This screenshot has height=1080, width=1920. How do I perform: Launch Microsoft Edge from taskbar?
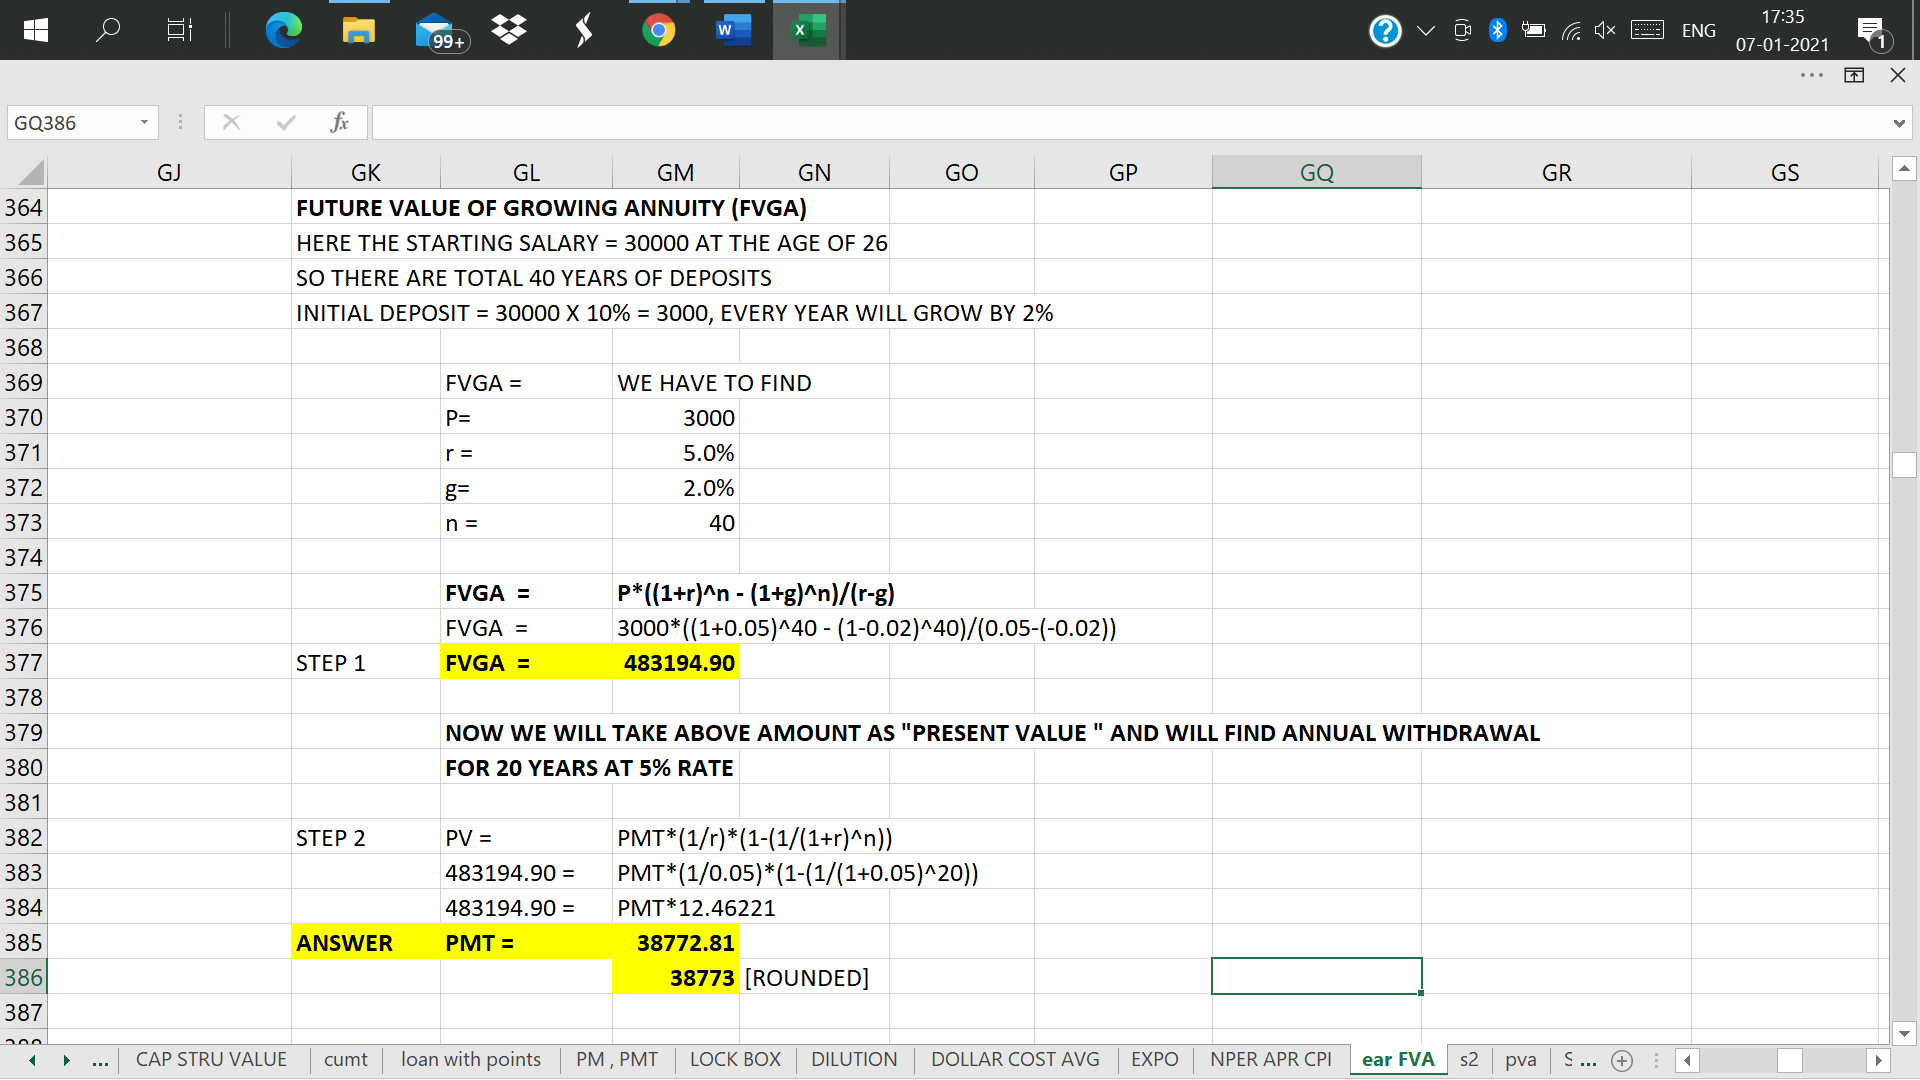[x=283, y=30]
